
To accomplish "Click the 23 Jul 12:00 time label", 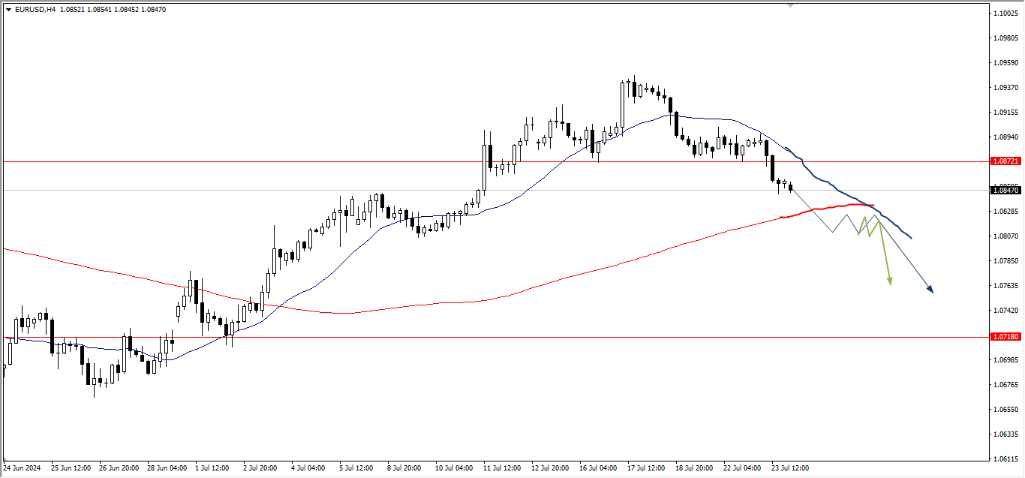I will (x=788, y=467).
